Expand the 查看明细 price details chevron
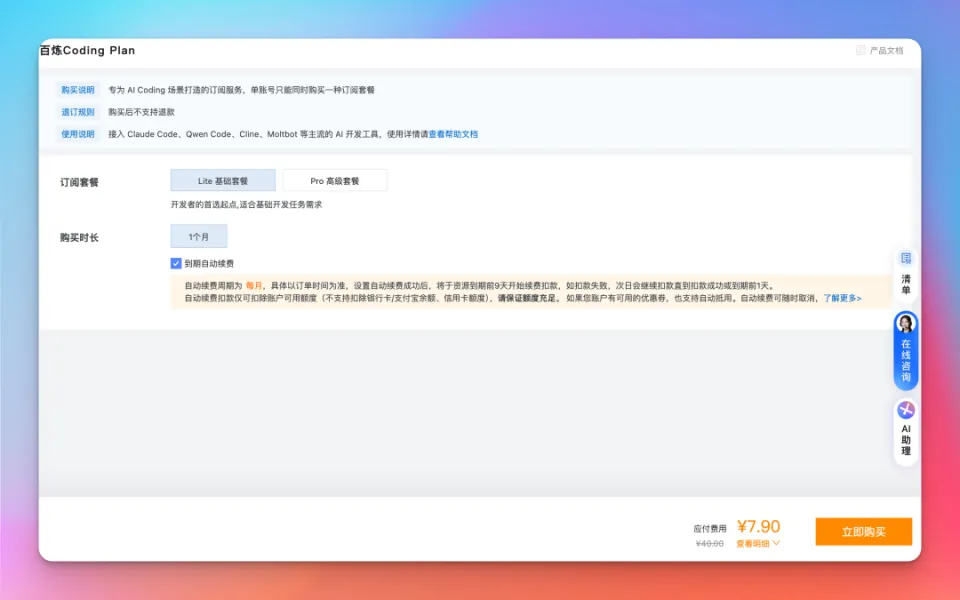Viewport: 960px width, 600px height. coord(775,544)
